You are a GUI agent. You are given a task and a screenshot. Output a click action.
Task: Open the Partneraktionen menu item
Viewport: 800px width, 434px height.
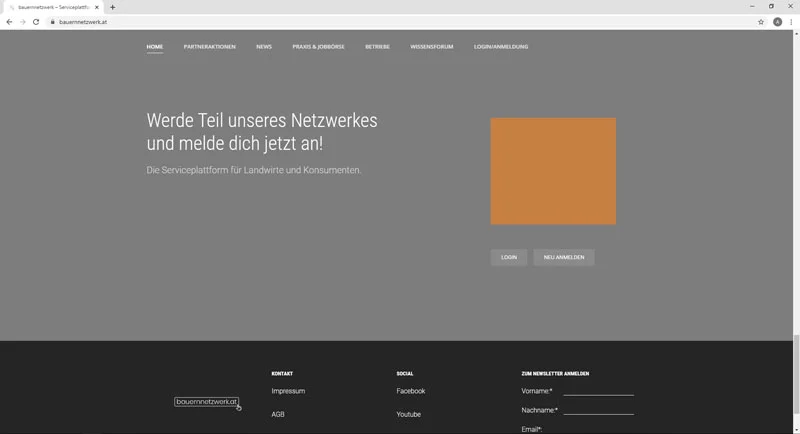[209, 47]
